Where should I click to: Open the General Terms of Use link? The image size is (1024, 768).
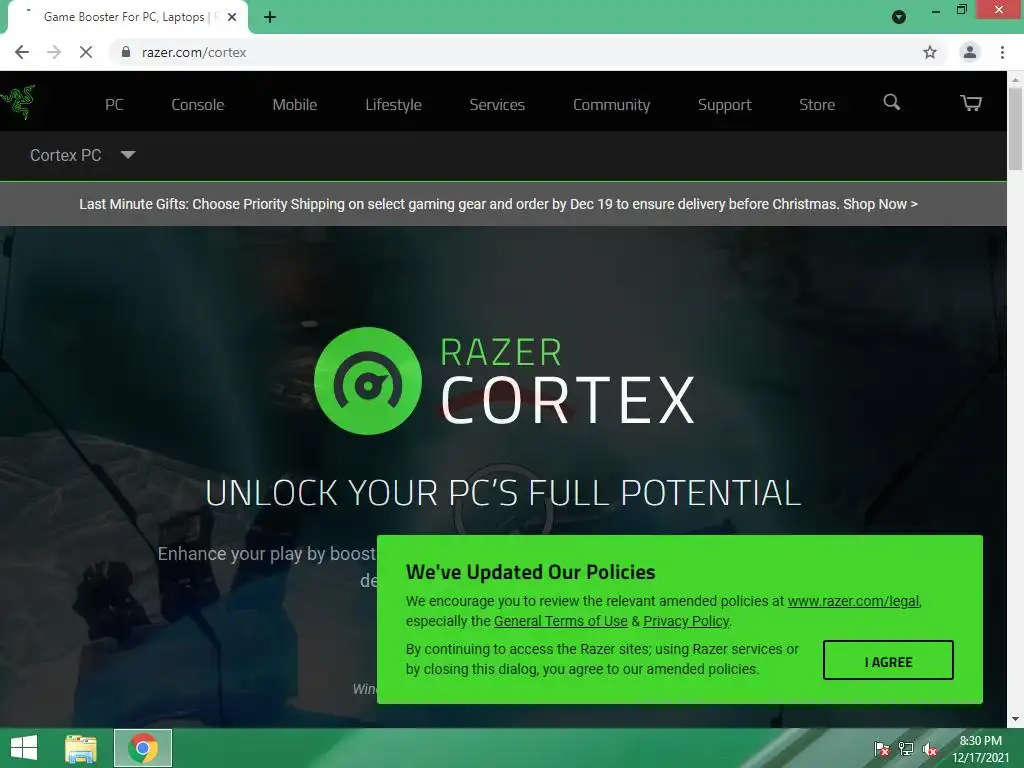tap(560, 621)
